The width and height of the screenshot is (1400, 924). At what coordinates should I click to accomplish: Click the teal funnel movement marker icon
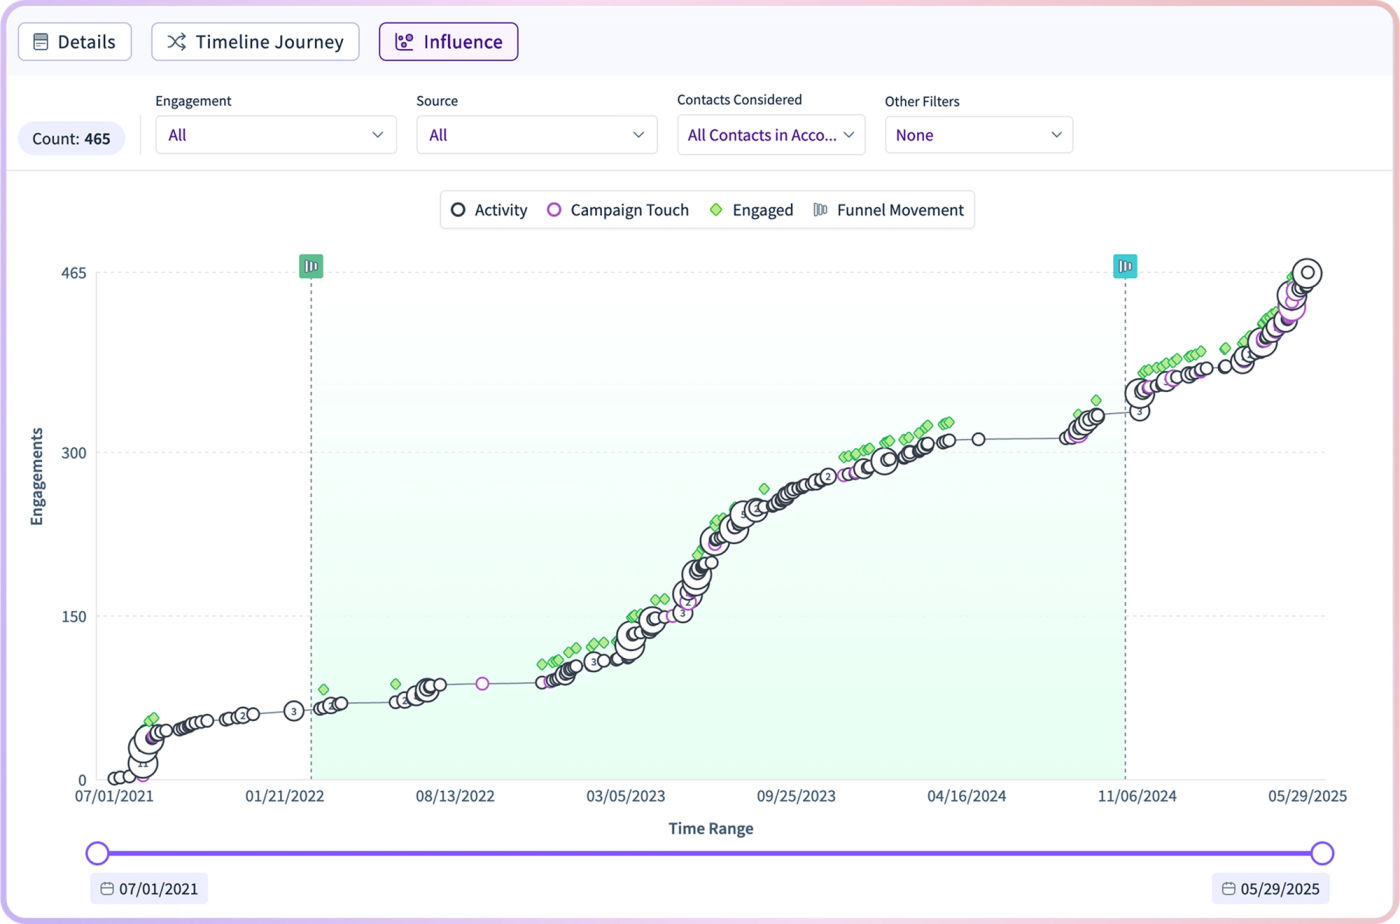click(x=1125, y=266)
